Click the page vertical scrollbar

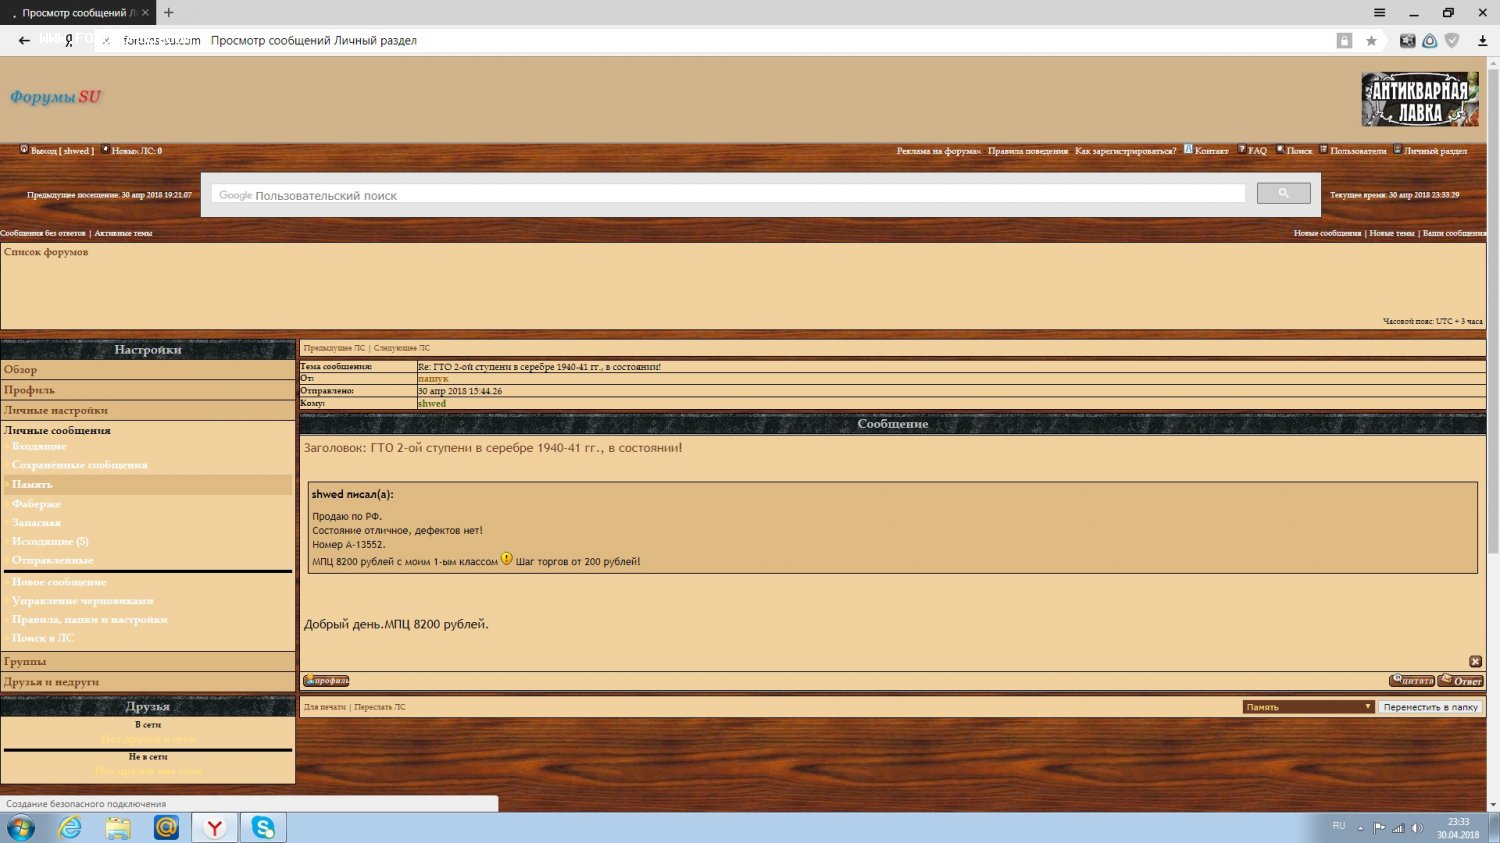pos(1493,300)
